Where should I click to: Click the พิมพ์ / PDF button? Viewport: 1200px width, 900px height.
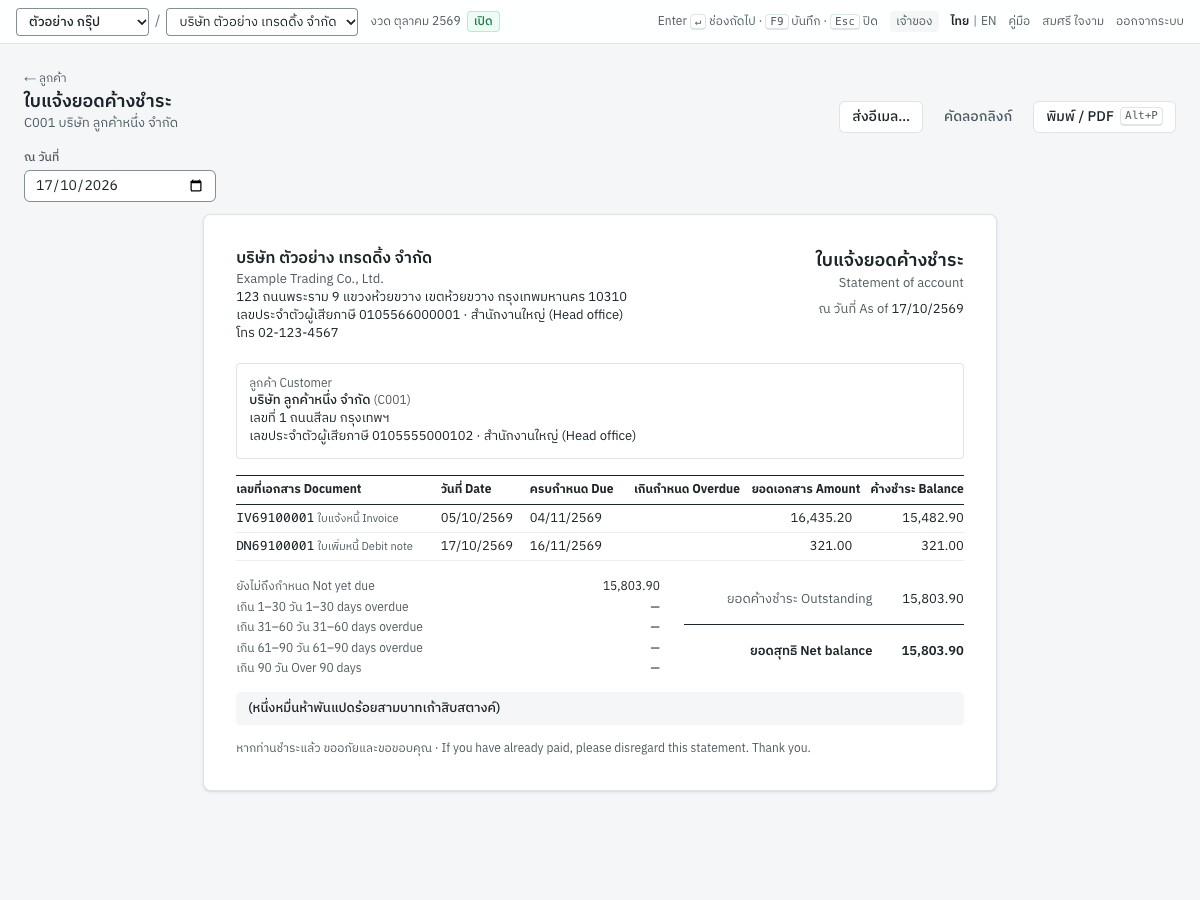(1104, 117)
